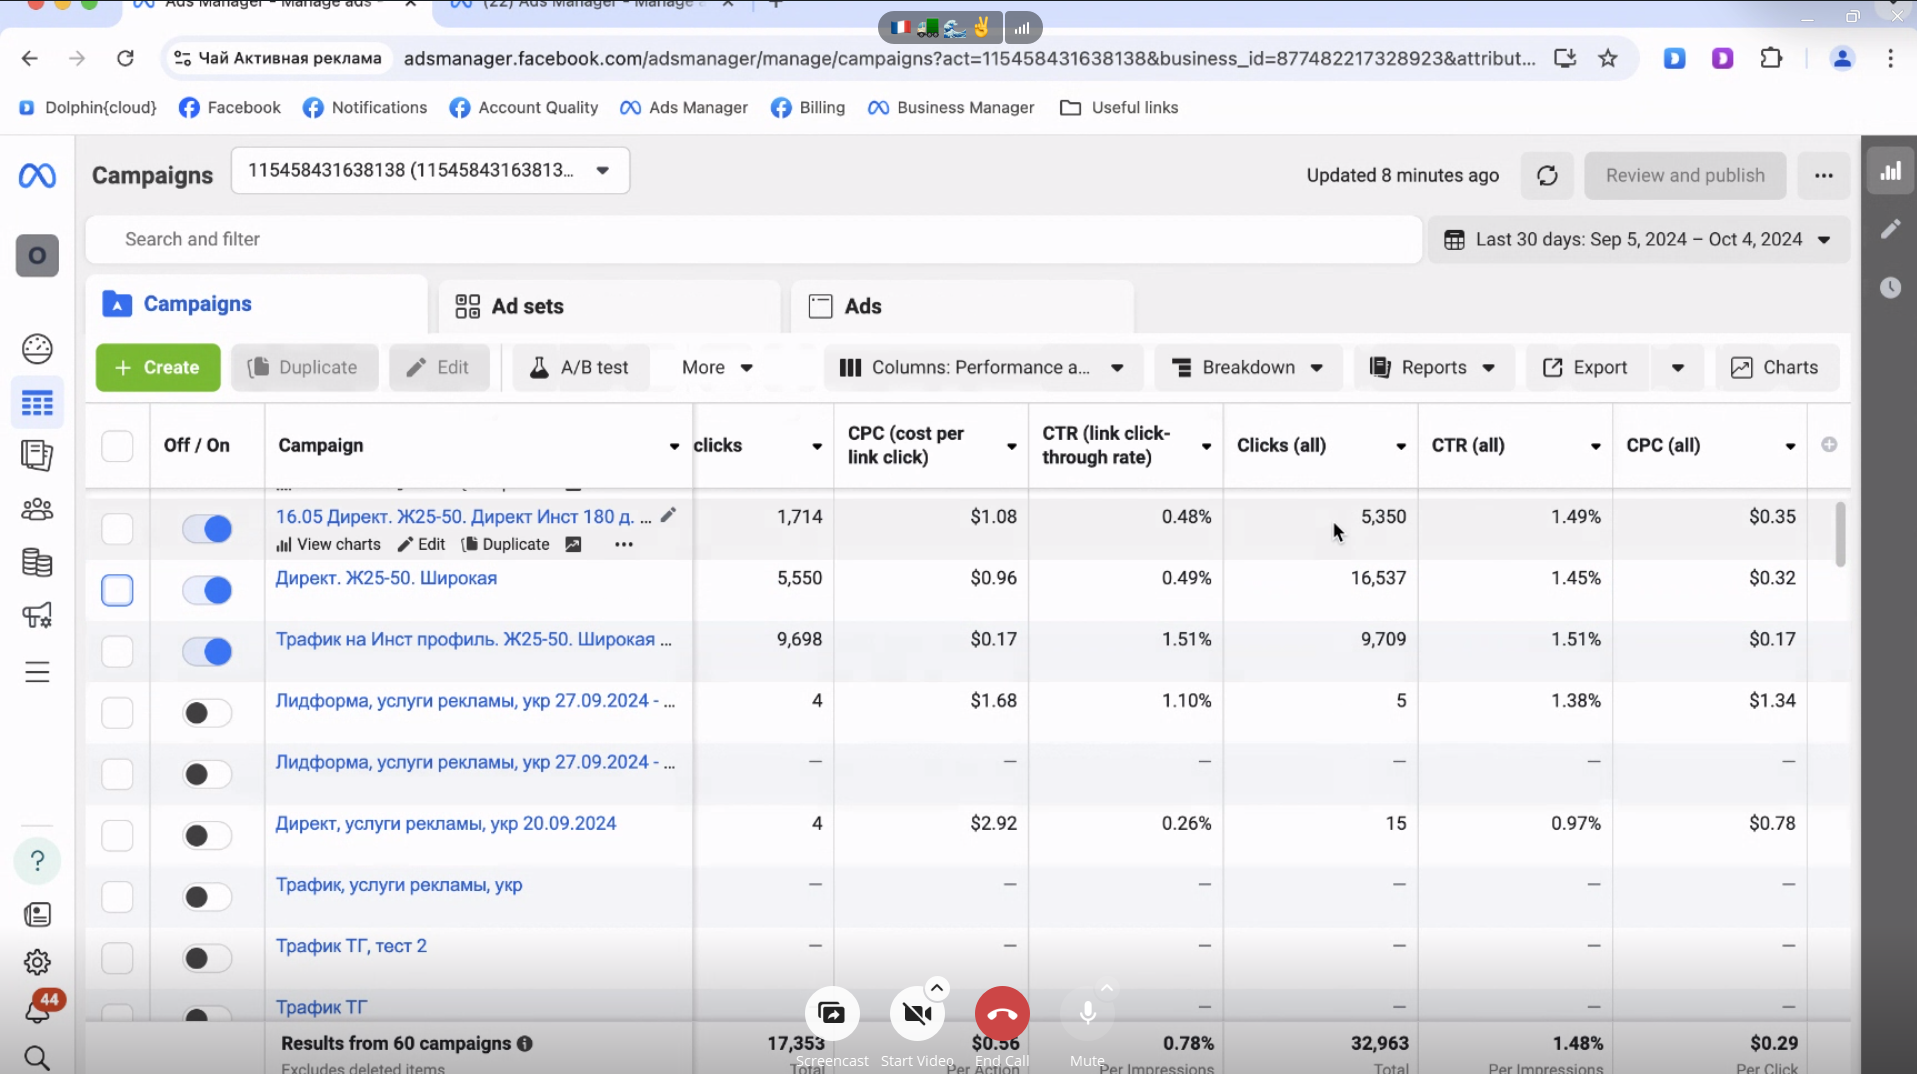Open Help question mark icon
Image resolution: width=1917 pixels, height=1074 pixels.
(37, 860)
